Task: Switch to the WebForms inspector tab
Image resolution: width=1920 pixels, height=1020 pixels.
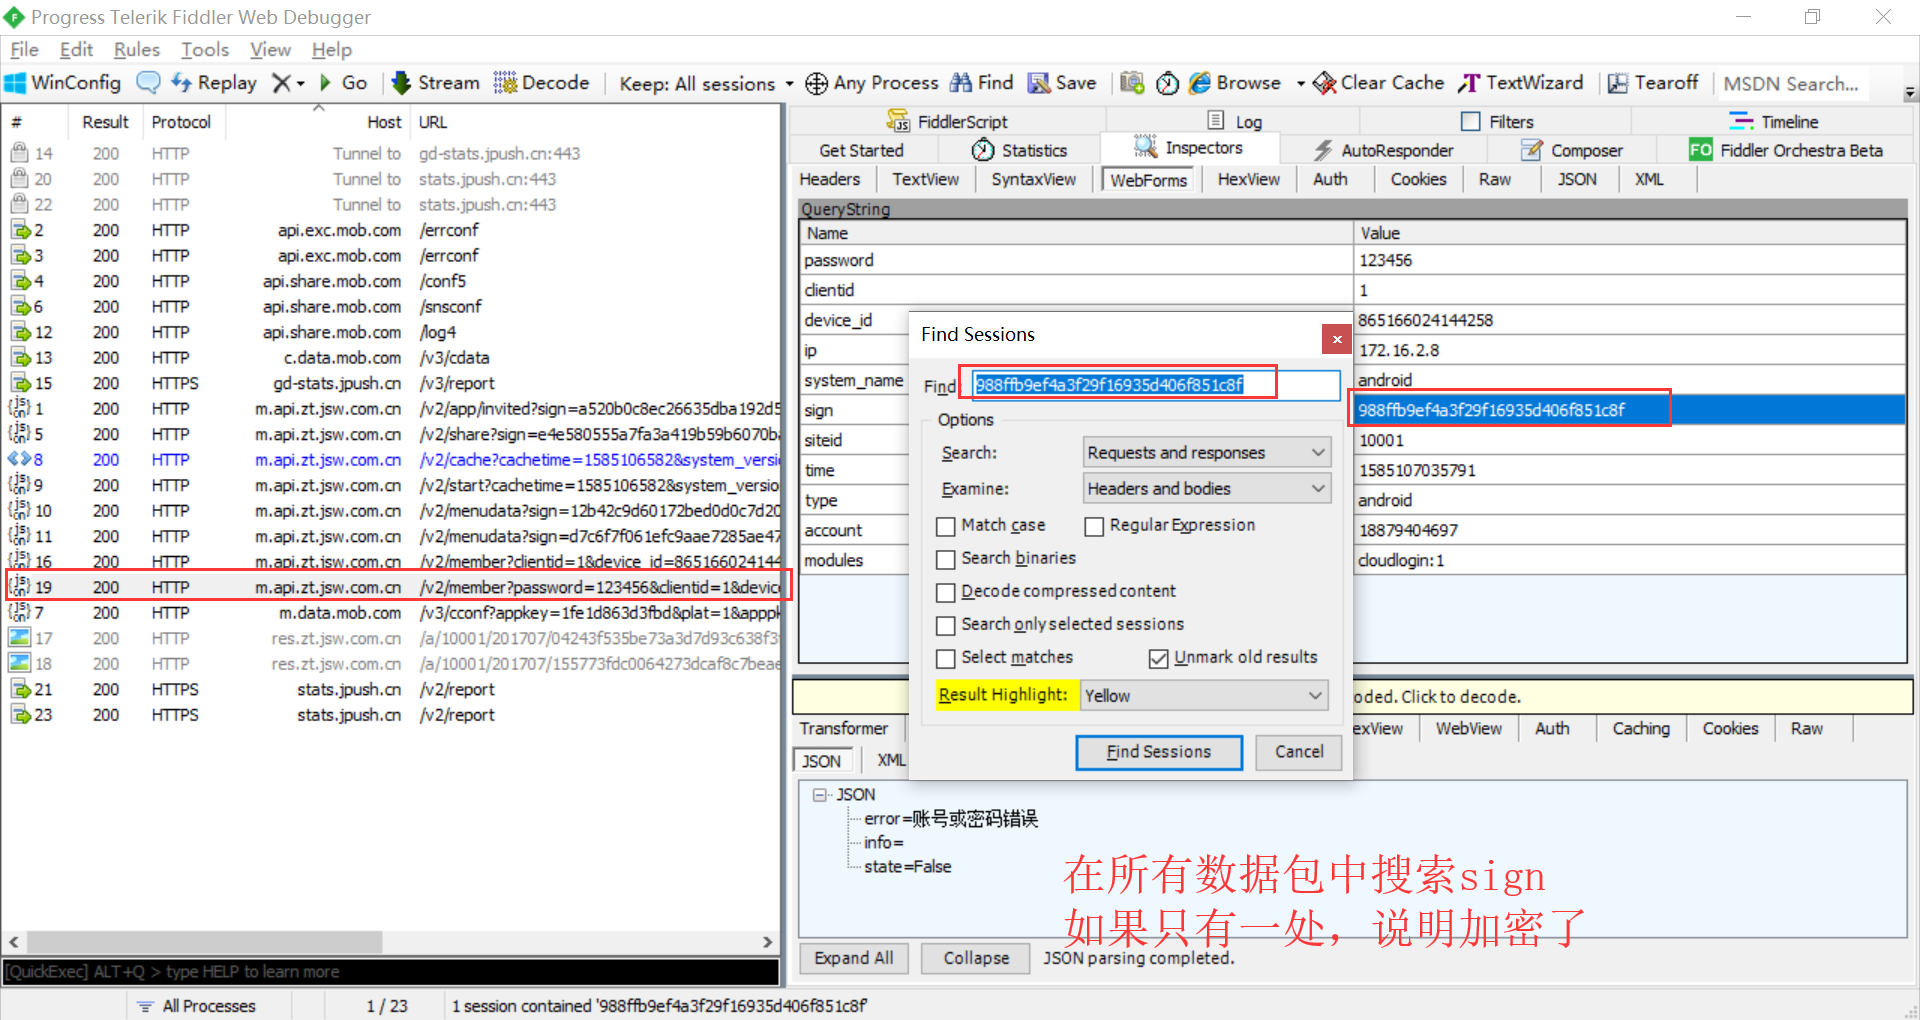Action: 1148,180
